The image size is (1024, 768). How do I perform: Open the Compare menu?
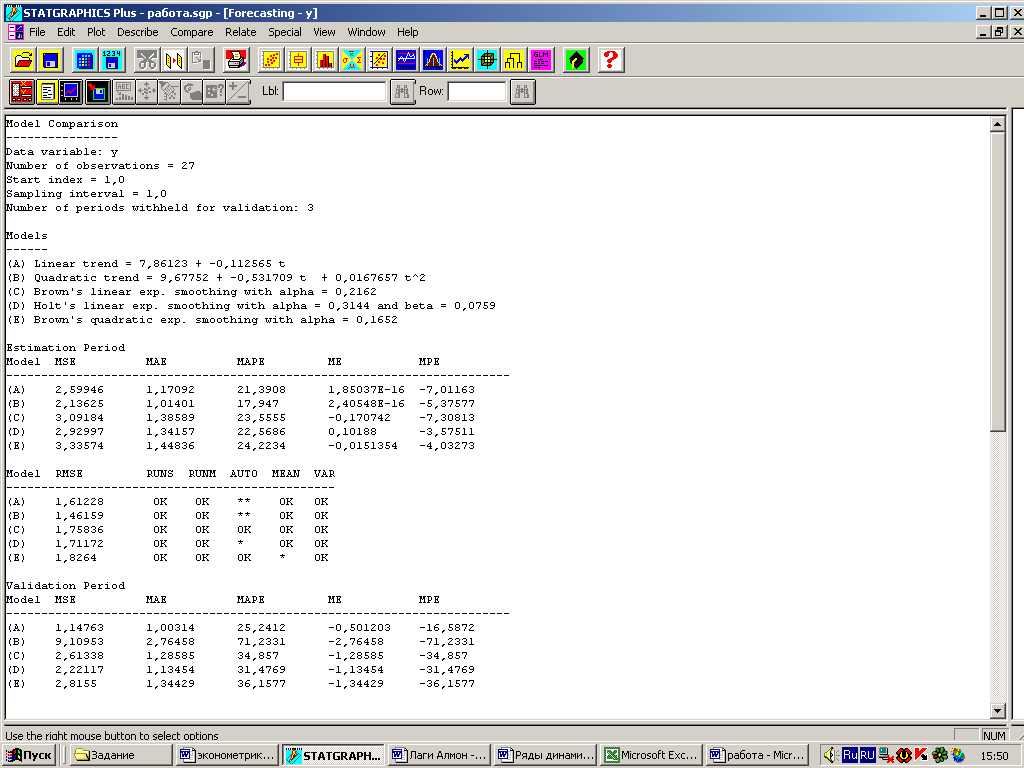click(192, 32)
